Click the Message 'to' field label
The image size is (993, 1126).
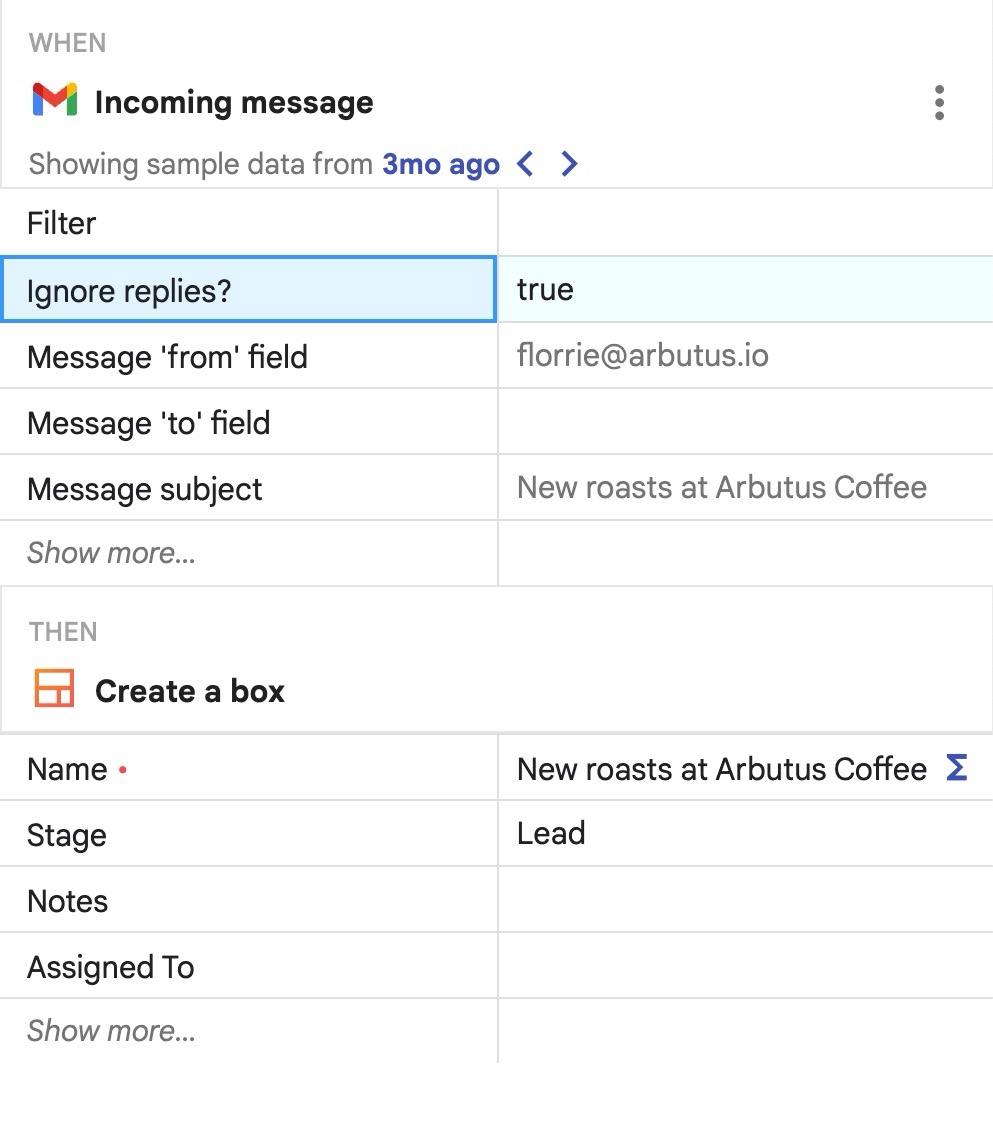(x=248, y=422)
